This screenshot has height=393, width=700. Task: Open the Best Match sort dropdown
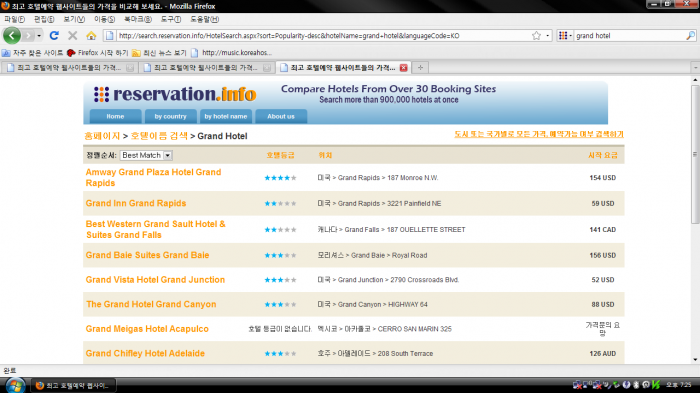146,155
